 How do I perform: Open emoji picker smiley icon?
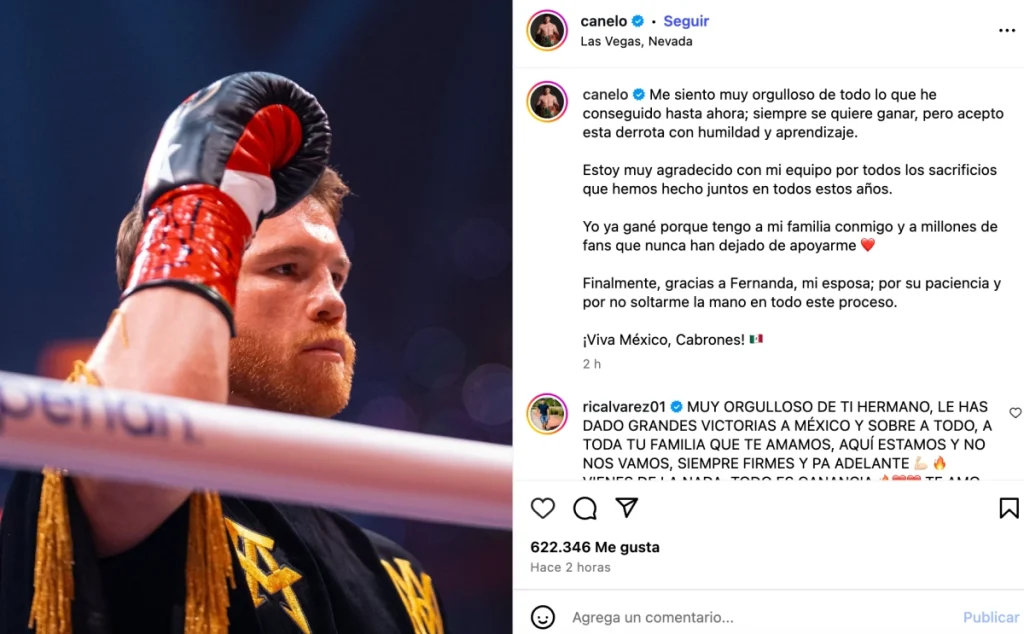pos(542,617)
